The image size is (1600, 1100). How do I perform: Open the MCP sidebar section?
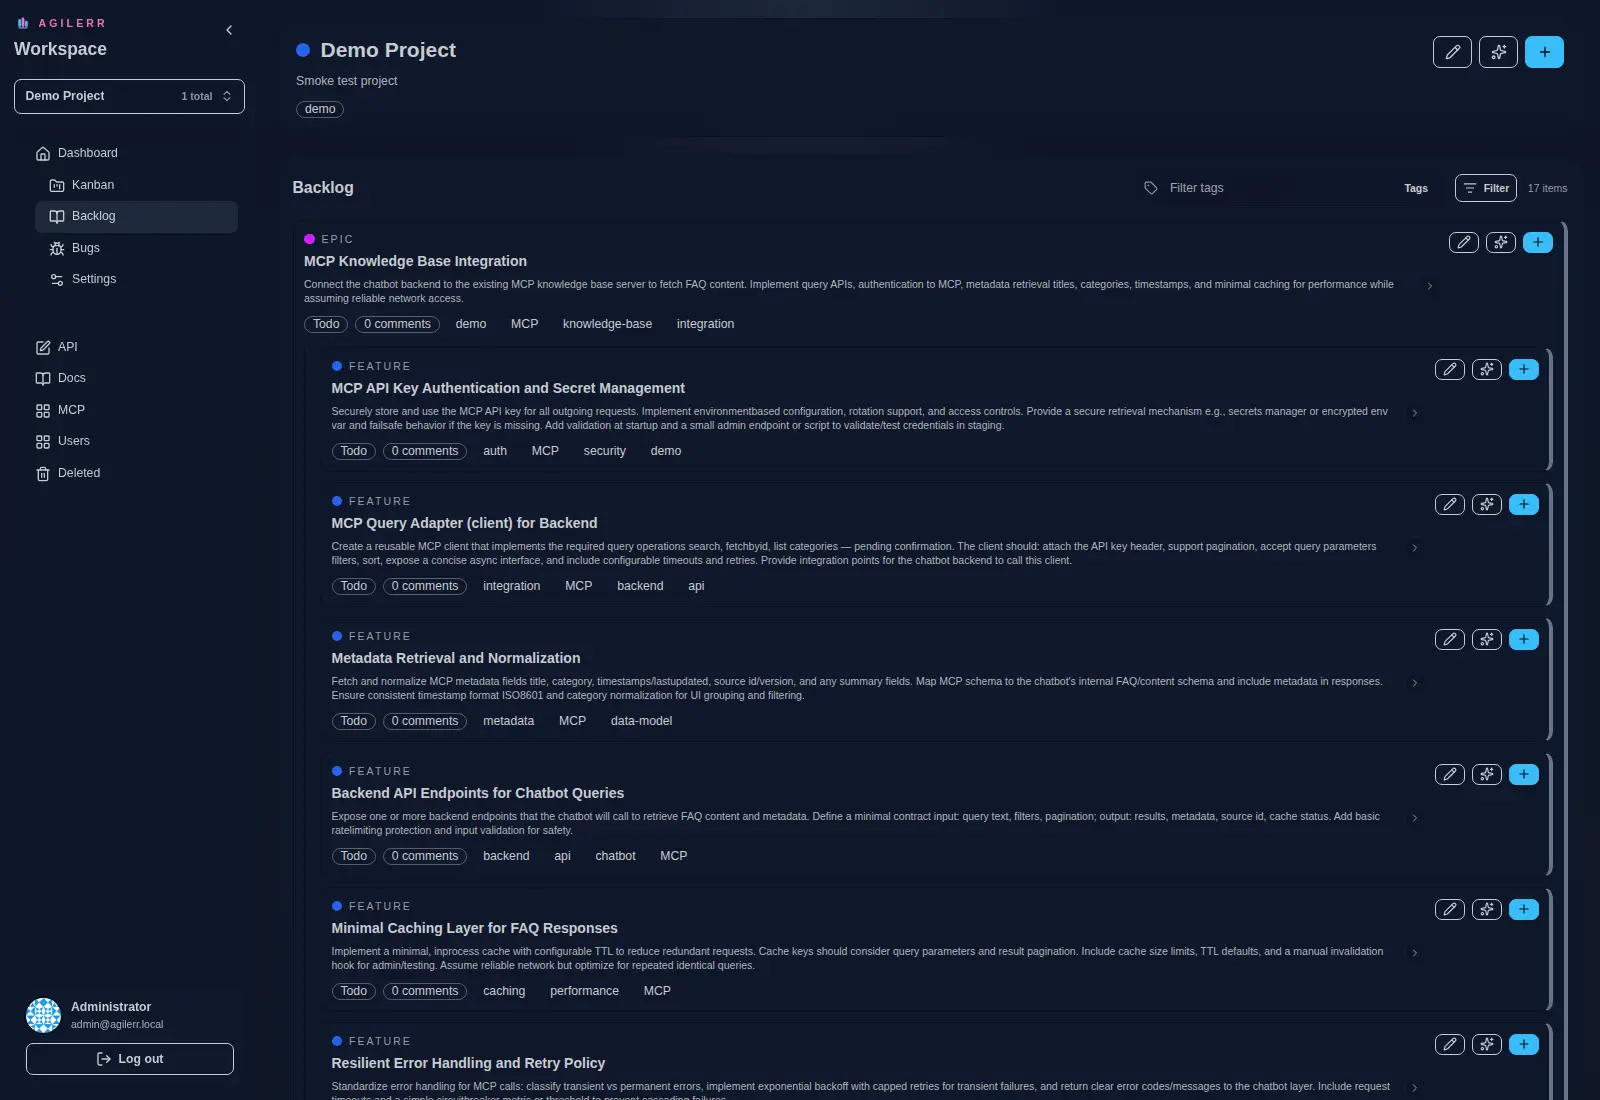[71, 410]
